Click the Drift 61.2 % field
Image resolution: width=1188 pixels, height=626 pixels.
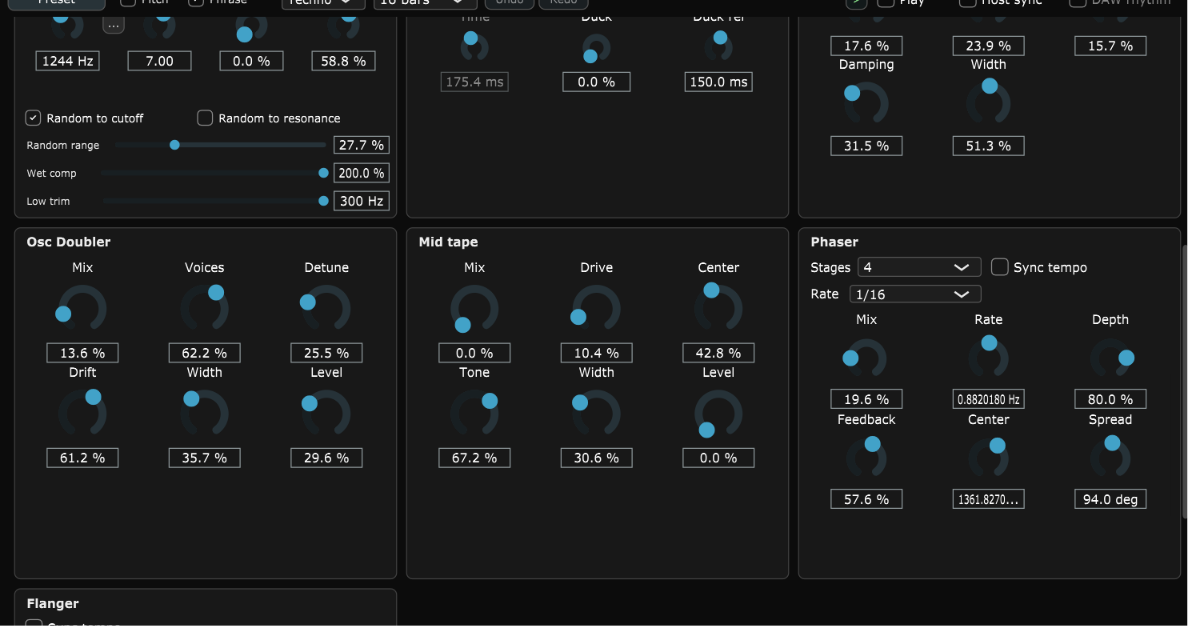pyautogui.click(x=83, y=458)
